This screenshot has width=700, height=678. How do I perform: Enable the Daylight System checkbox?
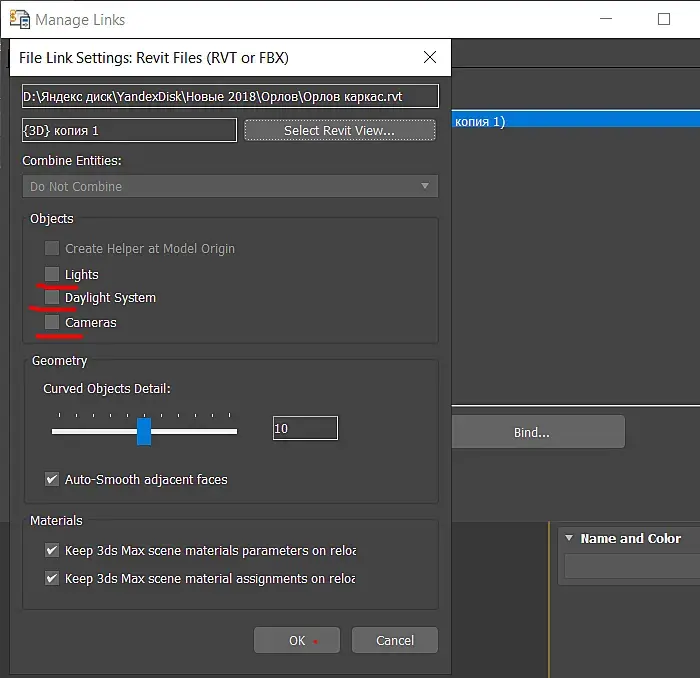52,297
